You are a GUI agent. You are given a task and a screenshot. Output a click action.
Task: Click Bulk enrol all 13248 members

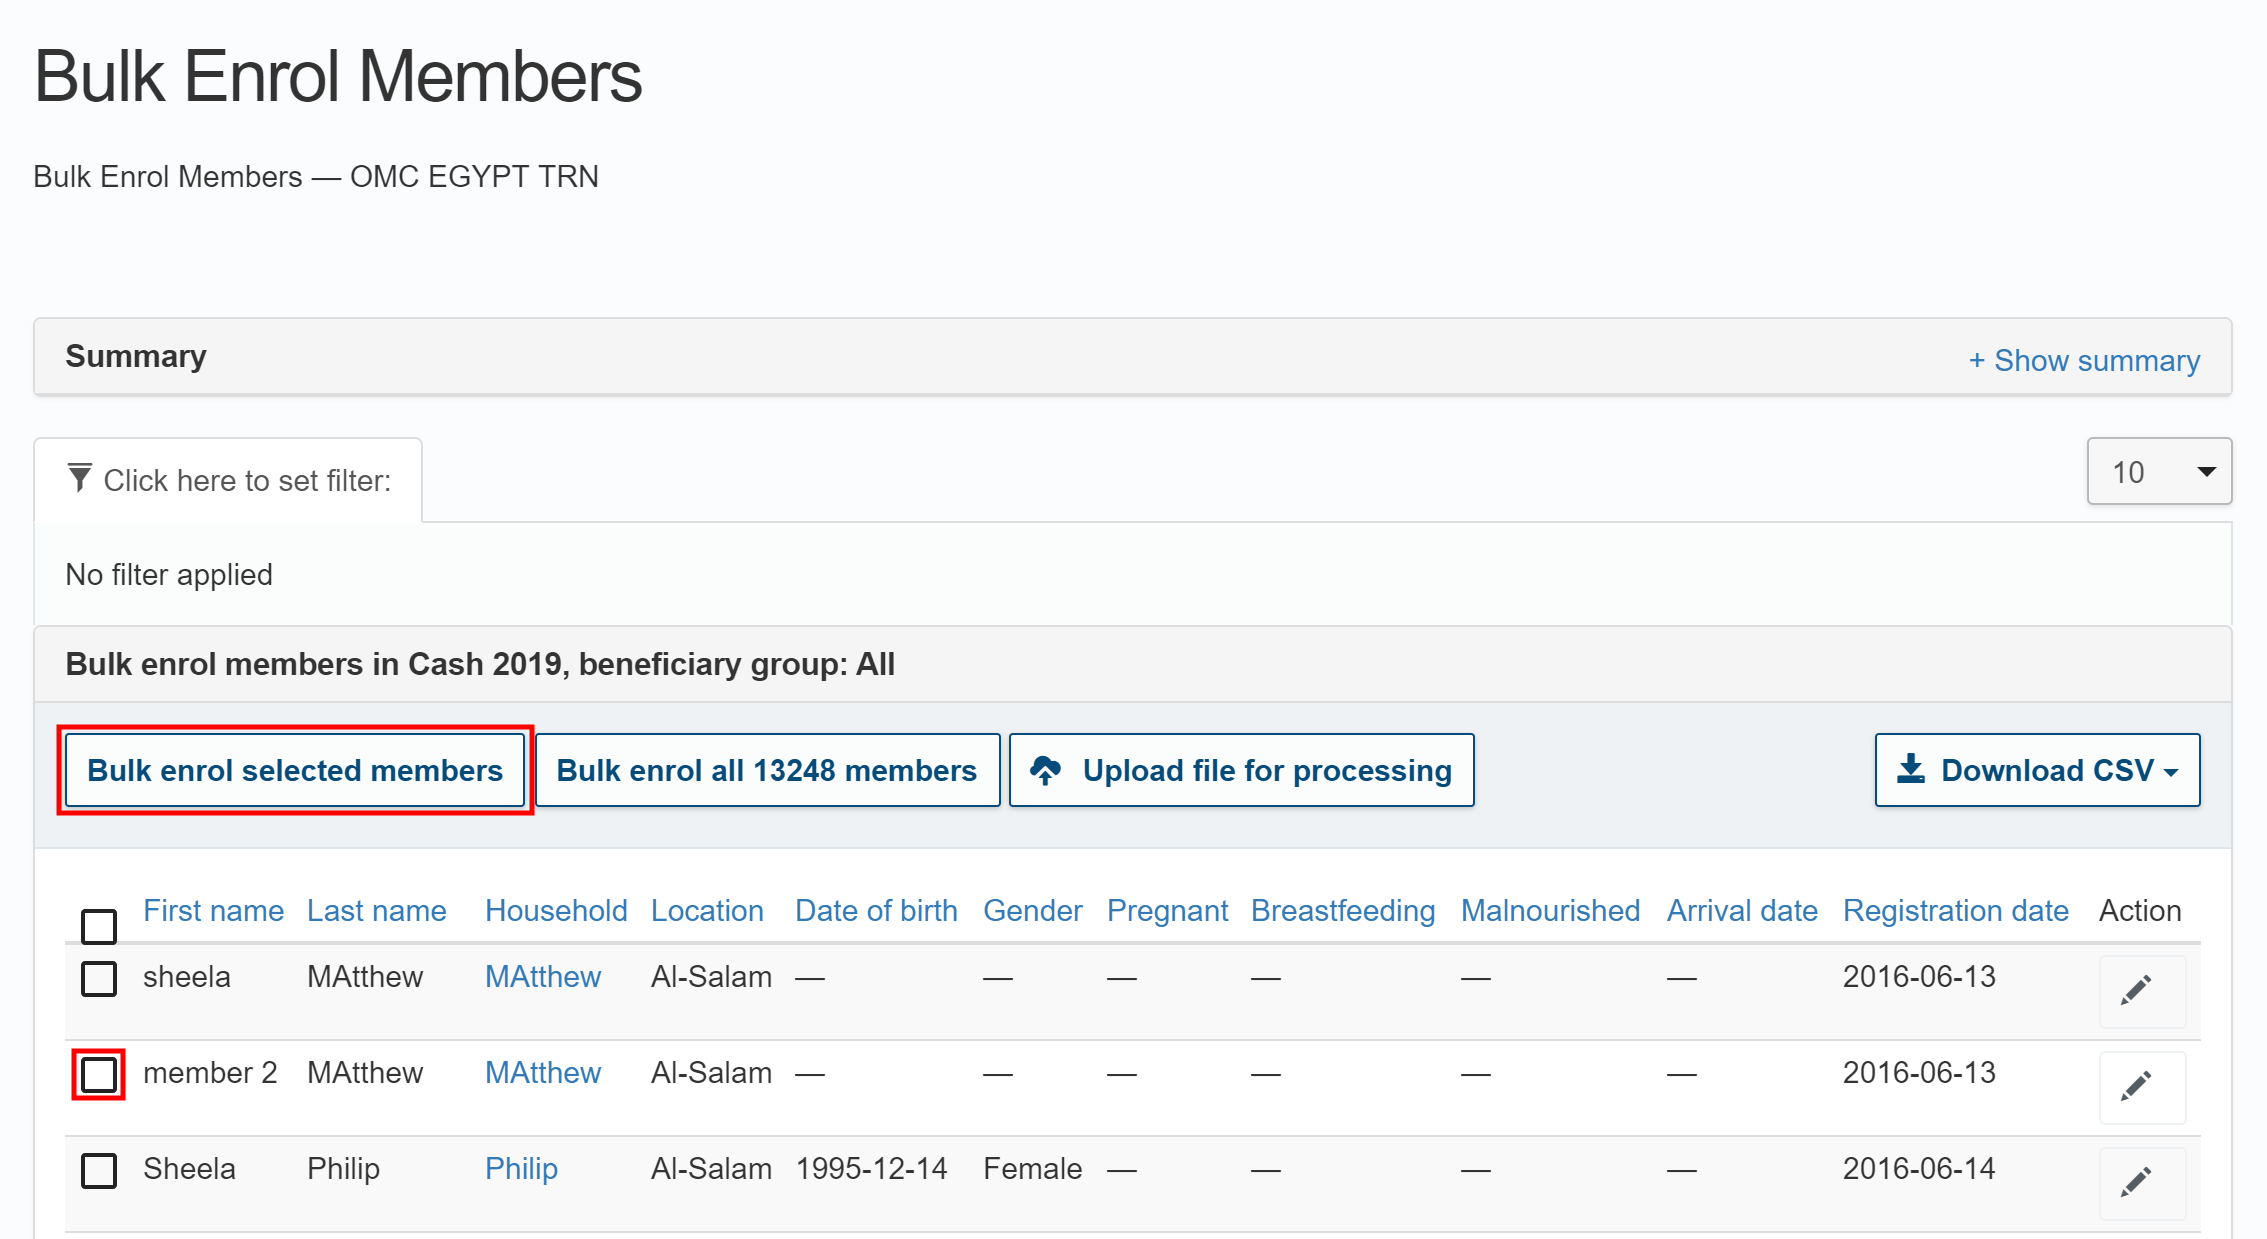(x=767, y=770)
